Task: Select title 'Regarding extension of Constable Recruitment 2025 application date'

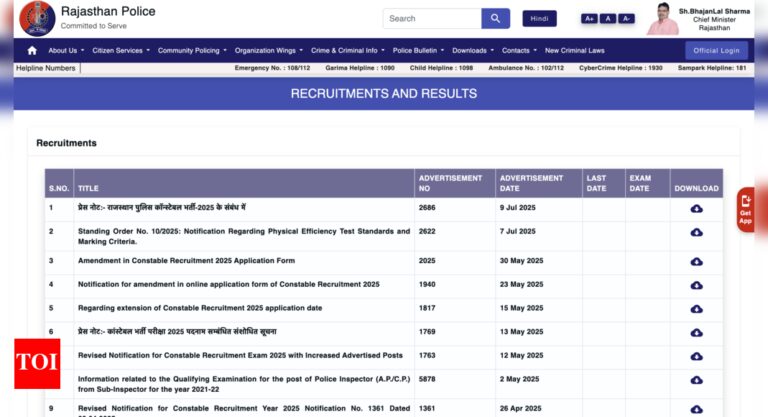Action: coord(200,308)
